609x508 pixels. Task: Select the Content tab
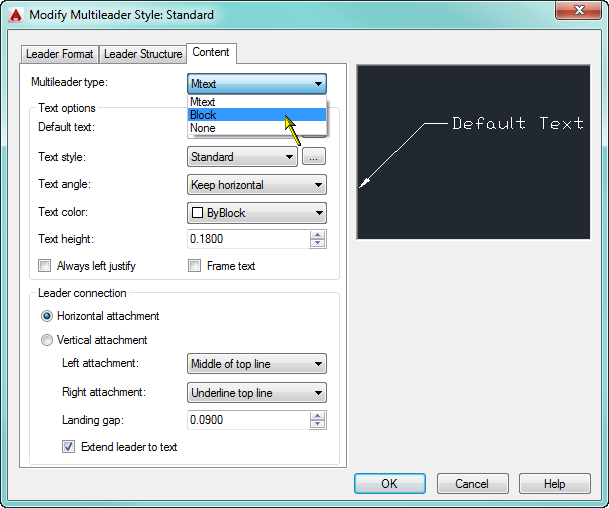(x=211, y=52)
